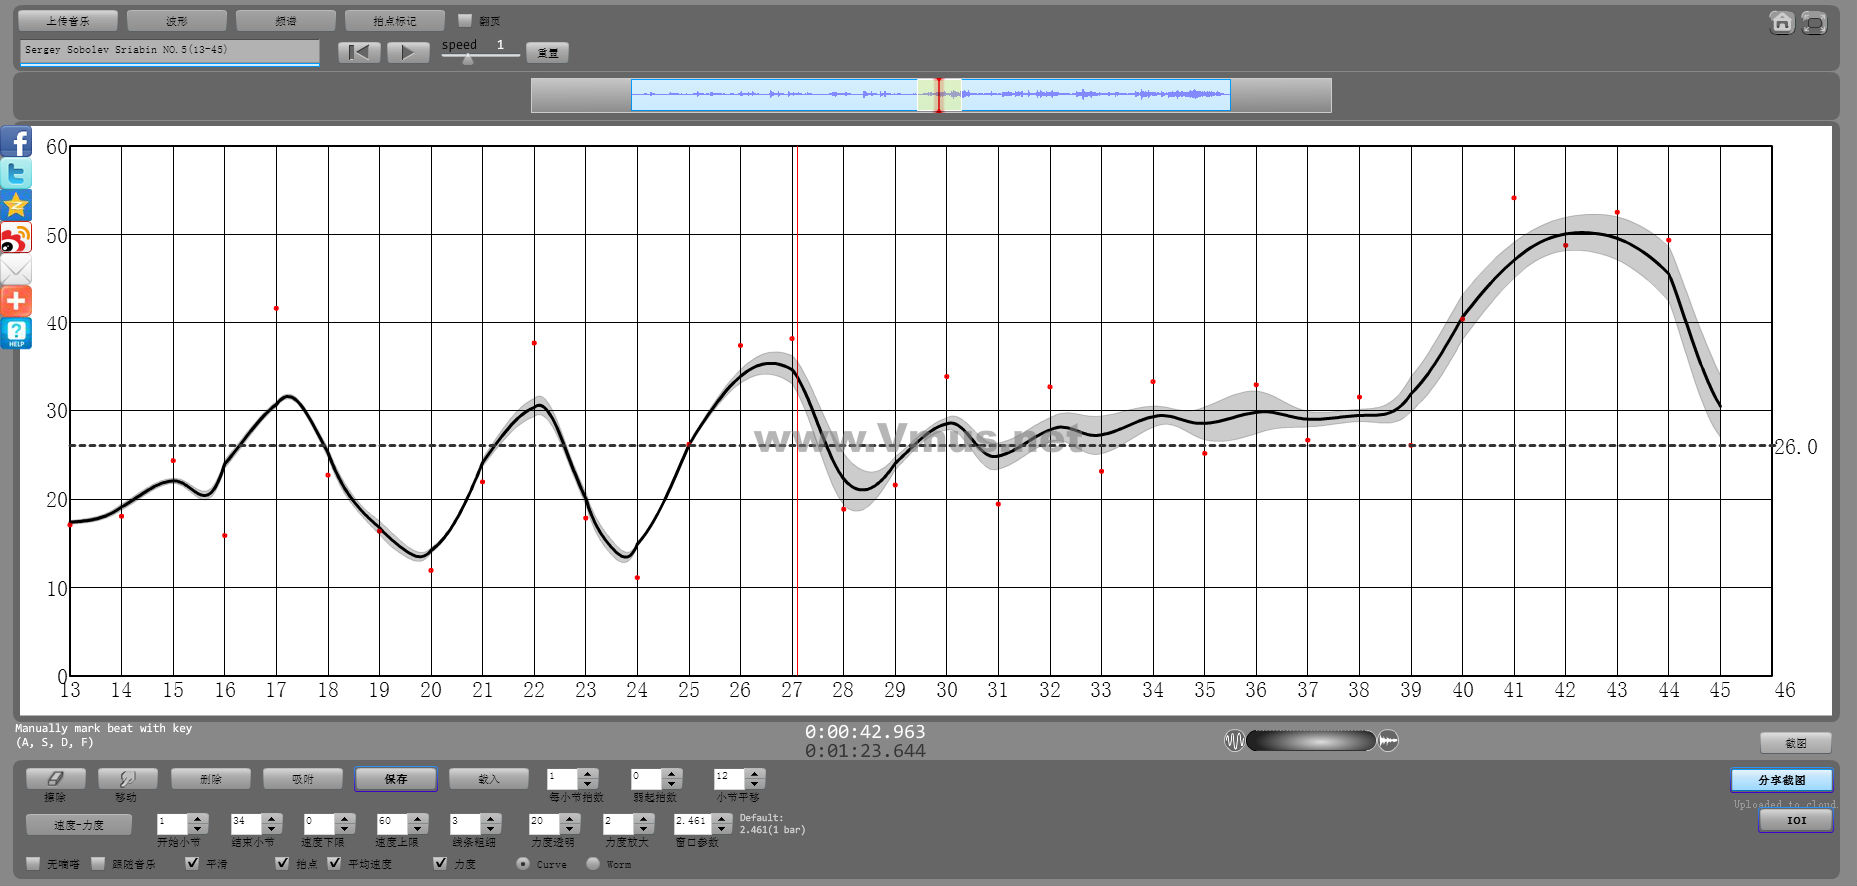Take a screenshot with 截图 button
The height and width of the screenshot is (886, 1857).
click(1796, 743)
